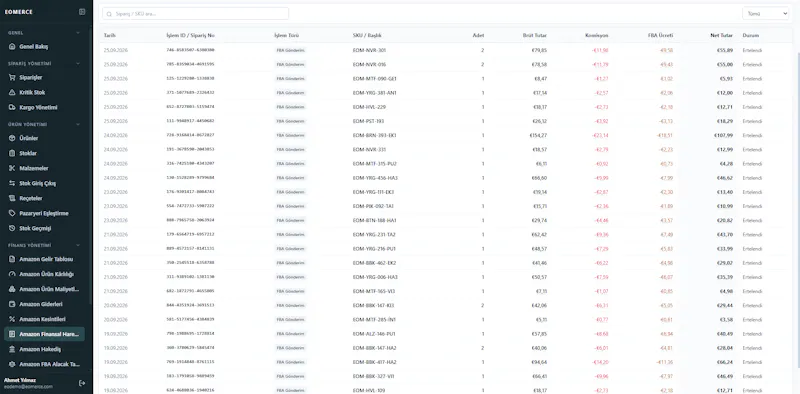Open the Malzemeler tools icon
The height and width of the screenshot is (394, 800).
[x=12, y=168]
